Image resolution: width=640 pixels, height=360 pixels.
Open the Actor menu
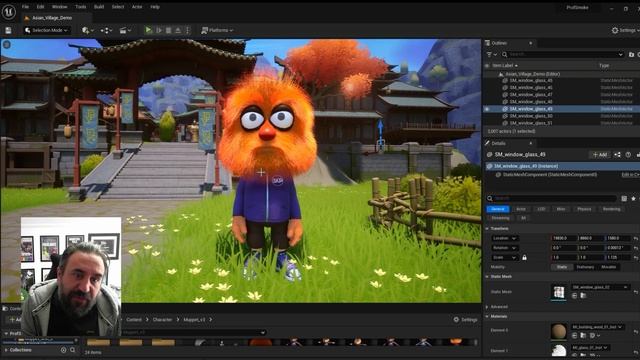[x=137, y=7]
